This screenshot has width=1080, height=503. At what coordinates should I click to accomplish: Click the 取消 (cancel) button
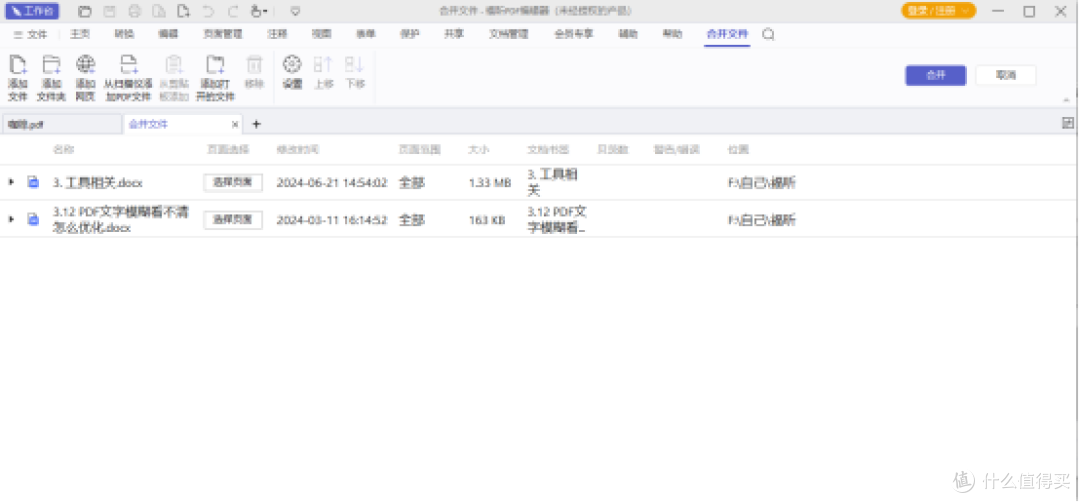pos(1006,75)
